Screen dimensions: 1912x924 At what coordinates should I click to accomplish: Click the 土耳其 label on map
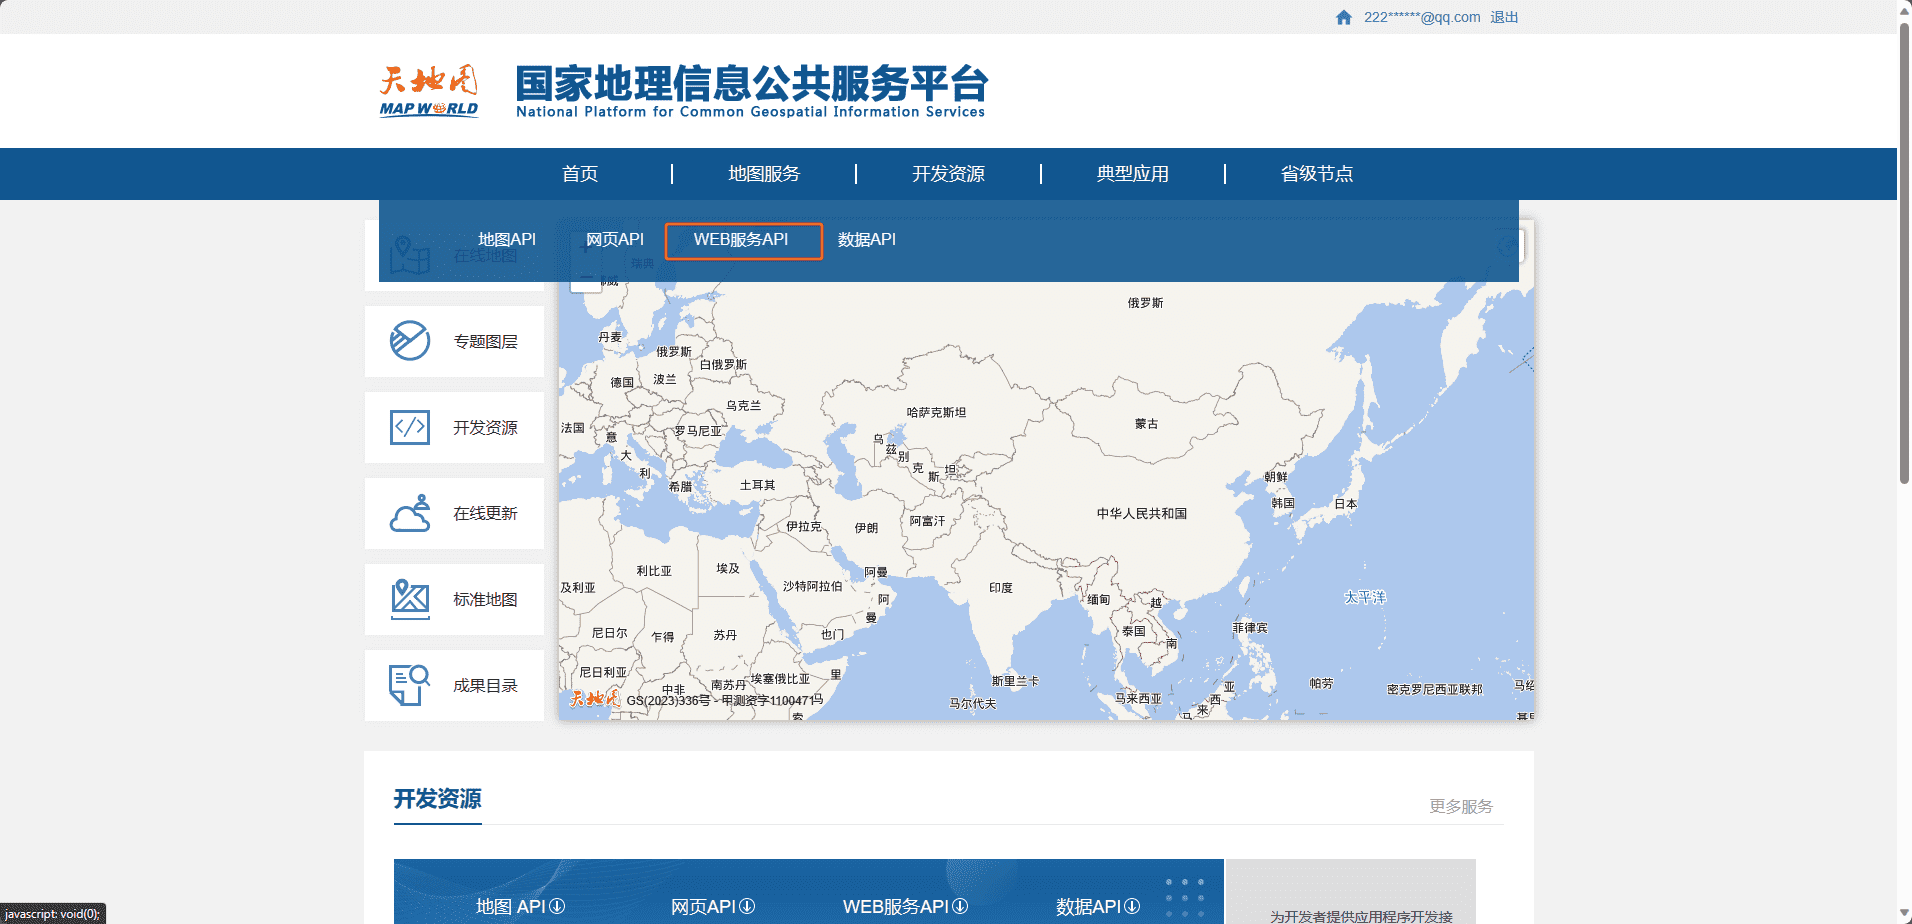point(757,485)
